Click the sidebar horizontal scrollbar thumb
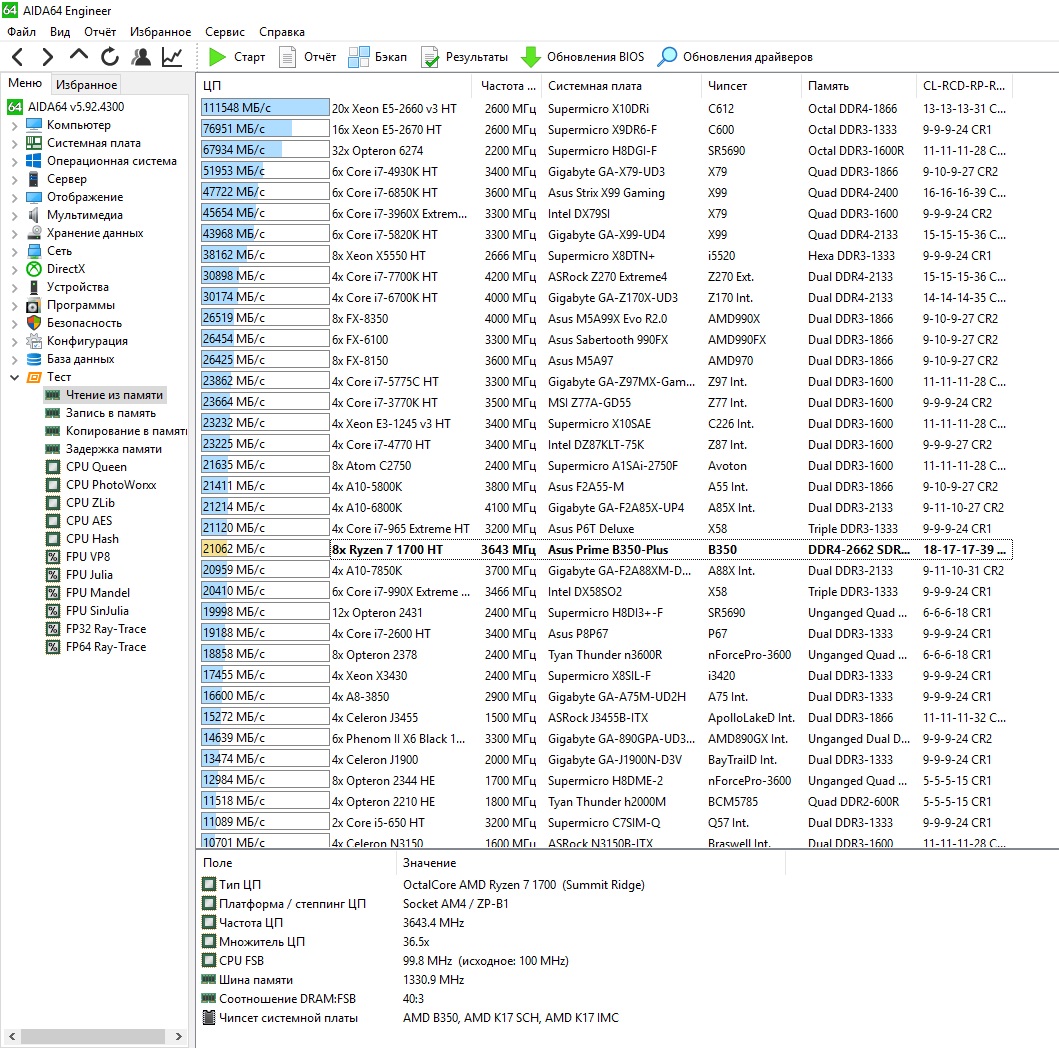 pyautogui.click(x=95, y=1036)
